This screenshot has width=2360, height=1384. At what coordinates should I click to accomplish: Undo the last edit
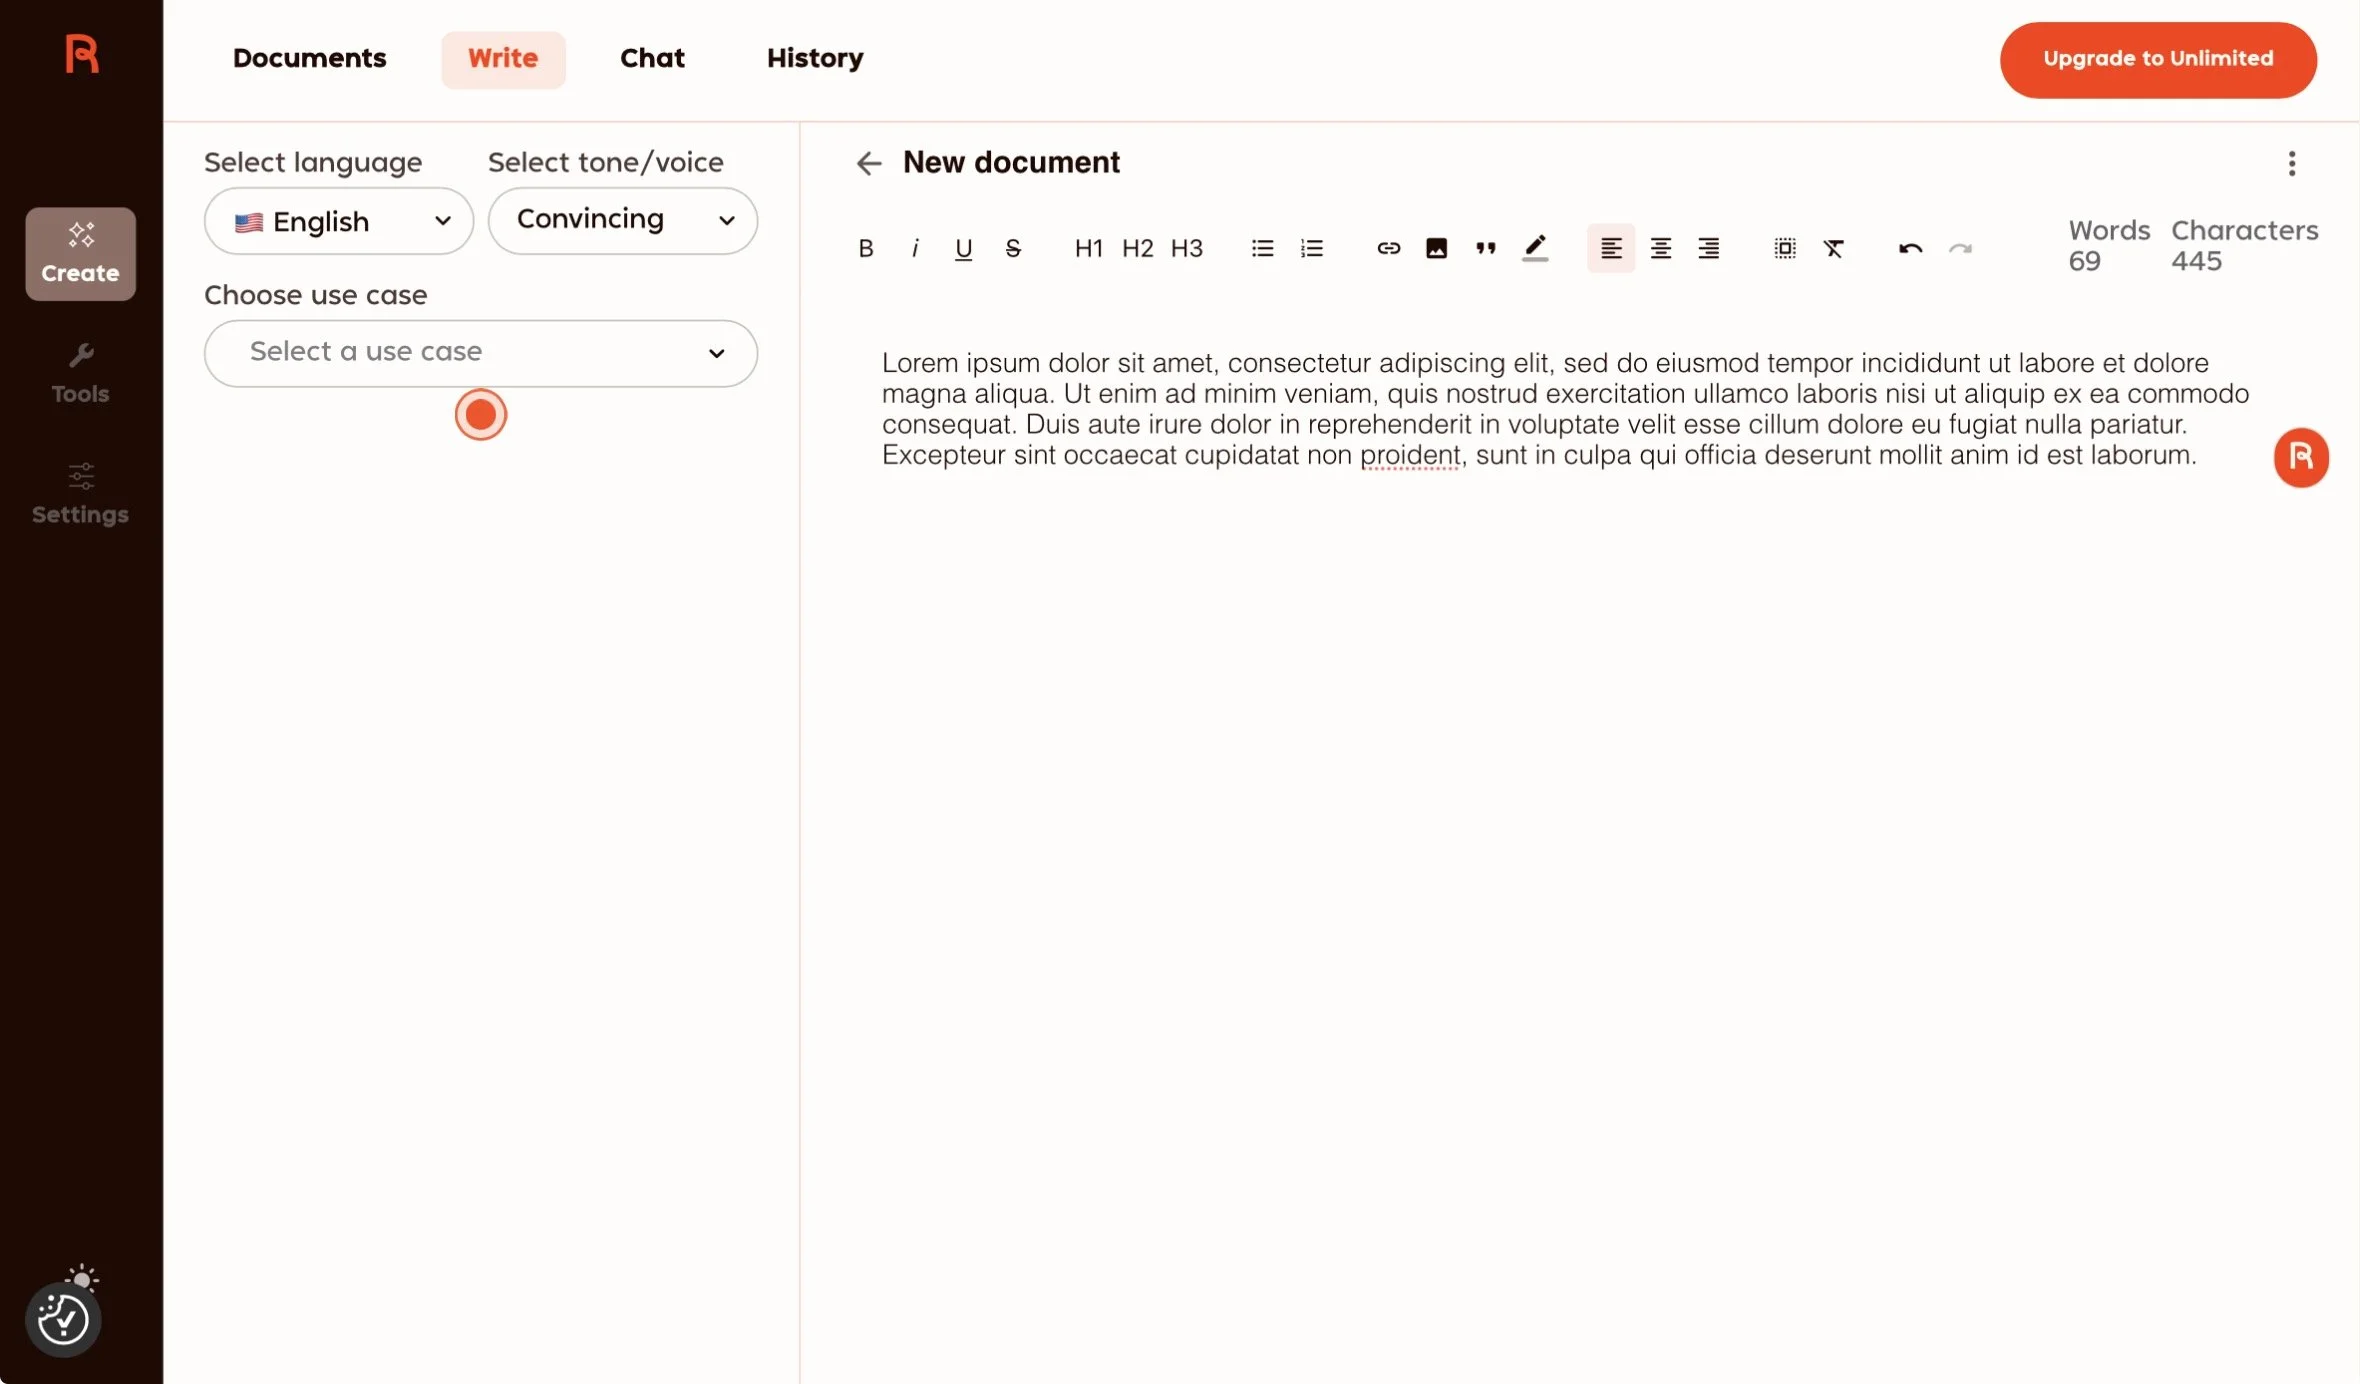pyautogui.click(x=1910, y=248)
